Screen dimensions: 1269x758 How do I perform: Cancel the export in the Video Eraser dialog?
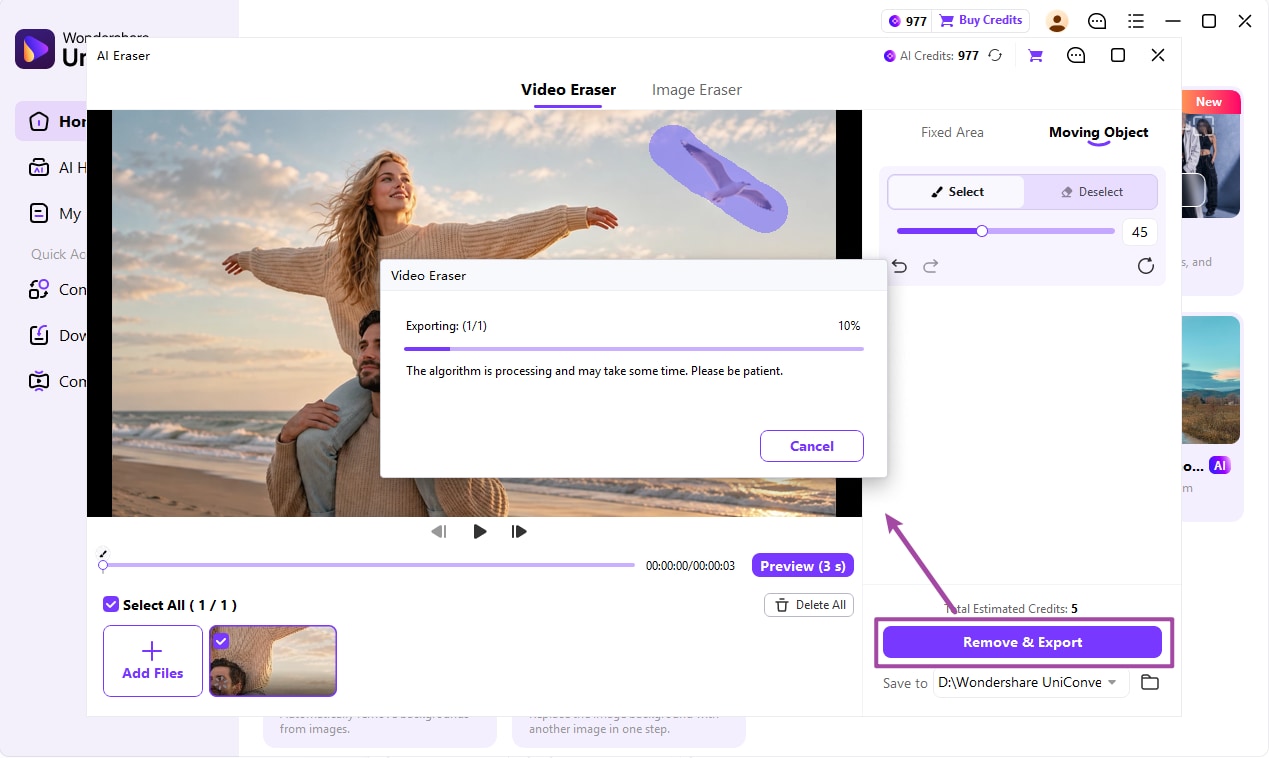[x=812, y=446]
